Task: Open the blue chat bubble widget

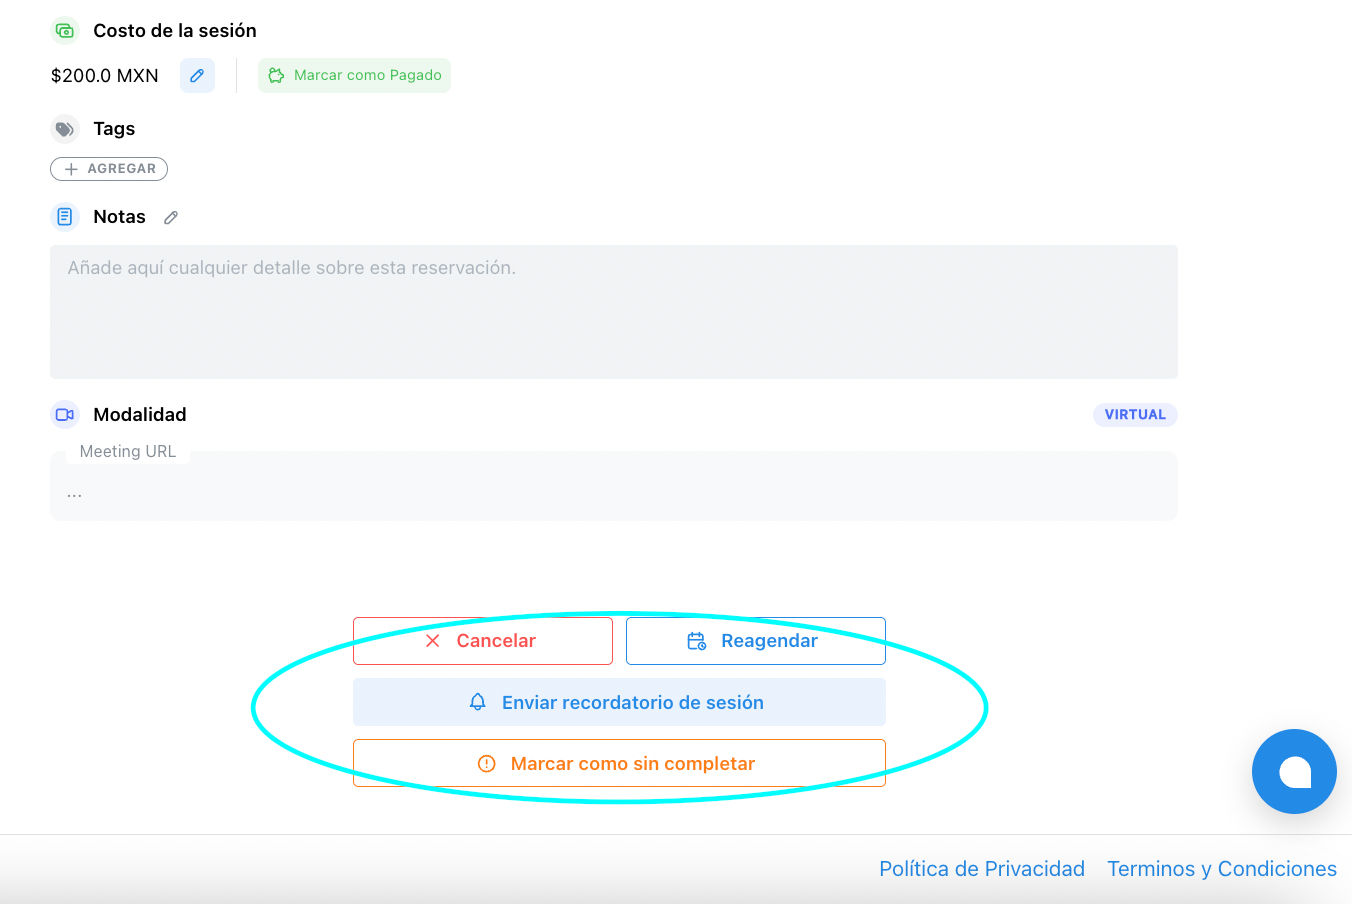Action: click(1294, 771)
